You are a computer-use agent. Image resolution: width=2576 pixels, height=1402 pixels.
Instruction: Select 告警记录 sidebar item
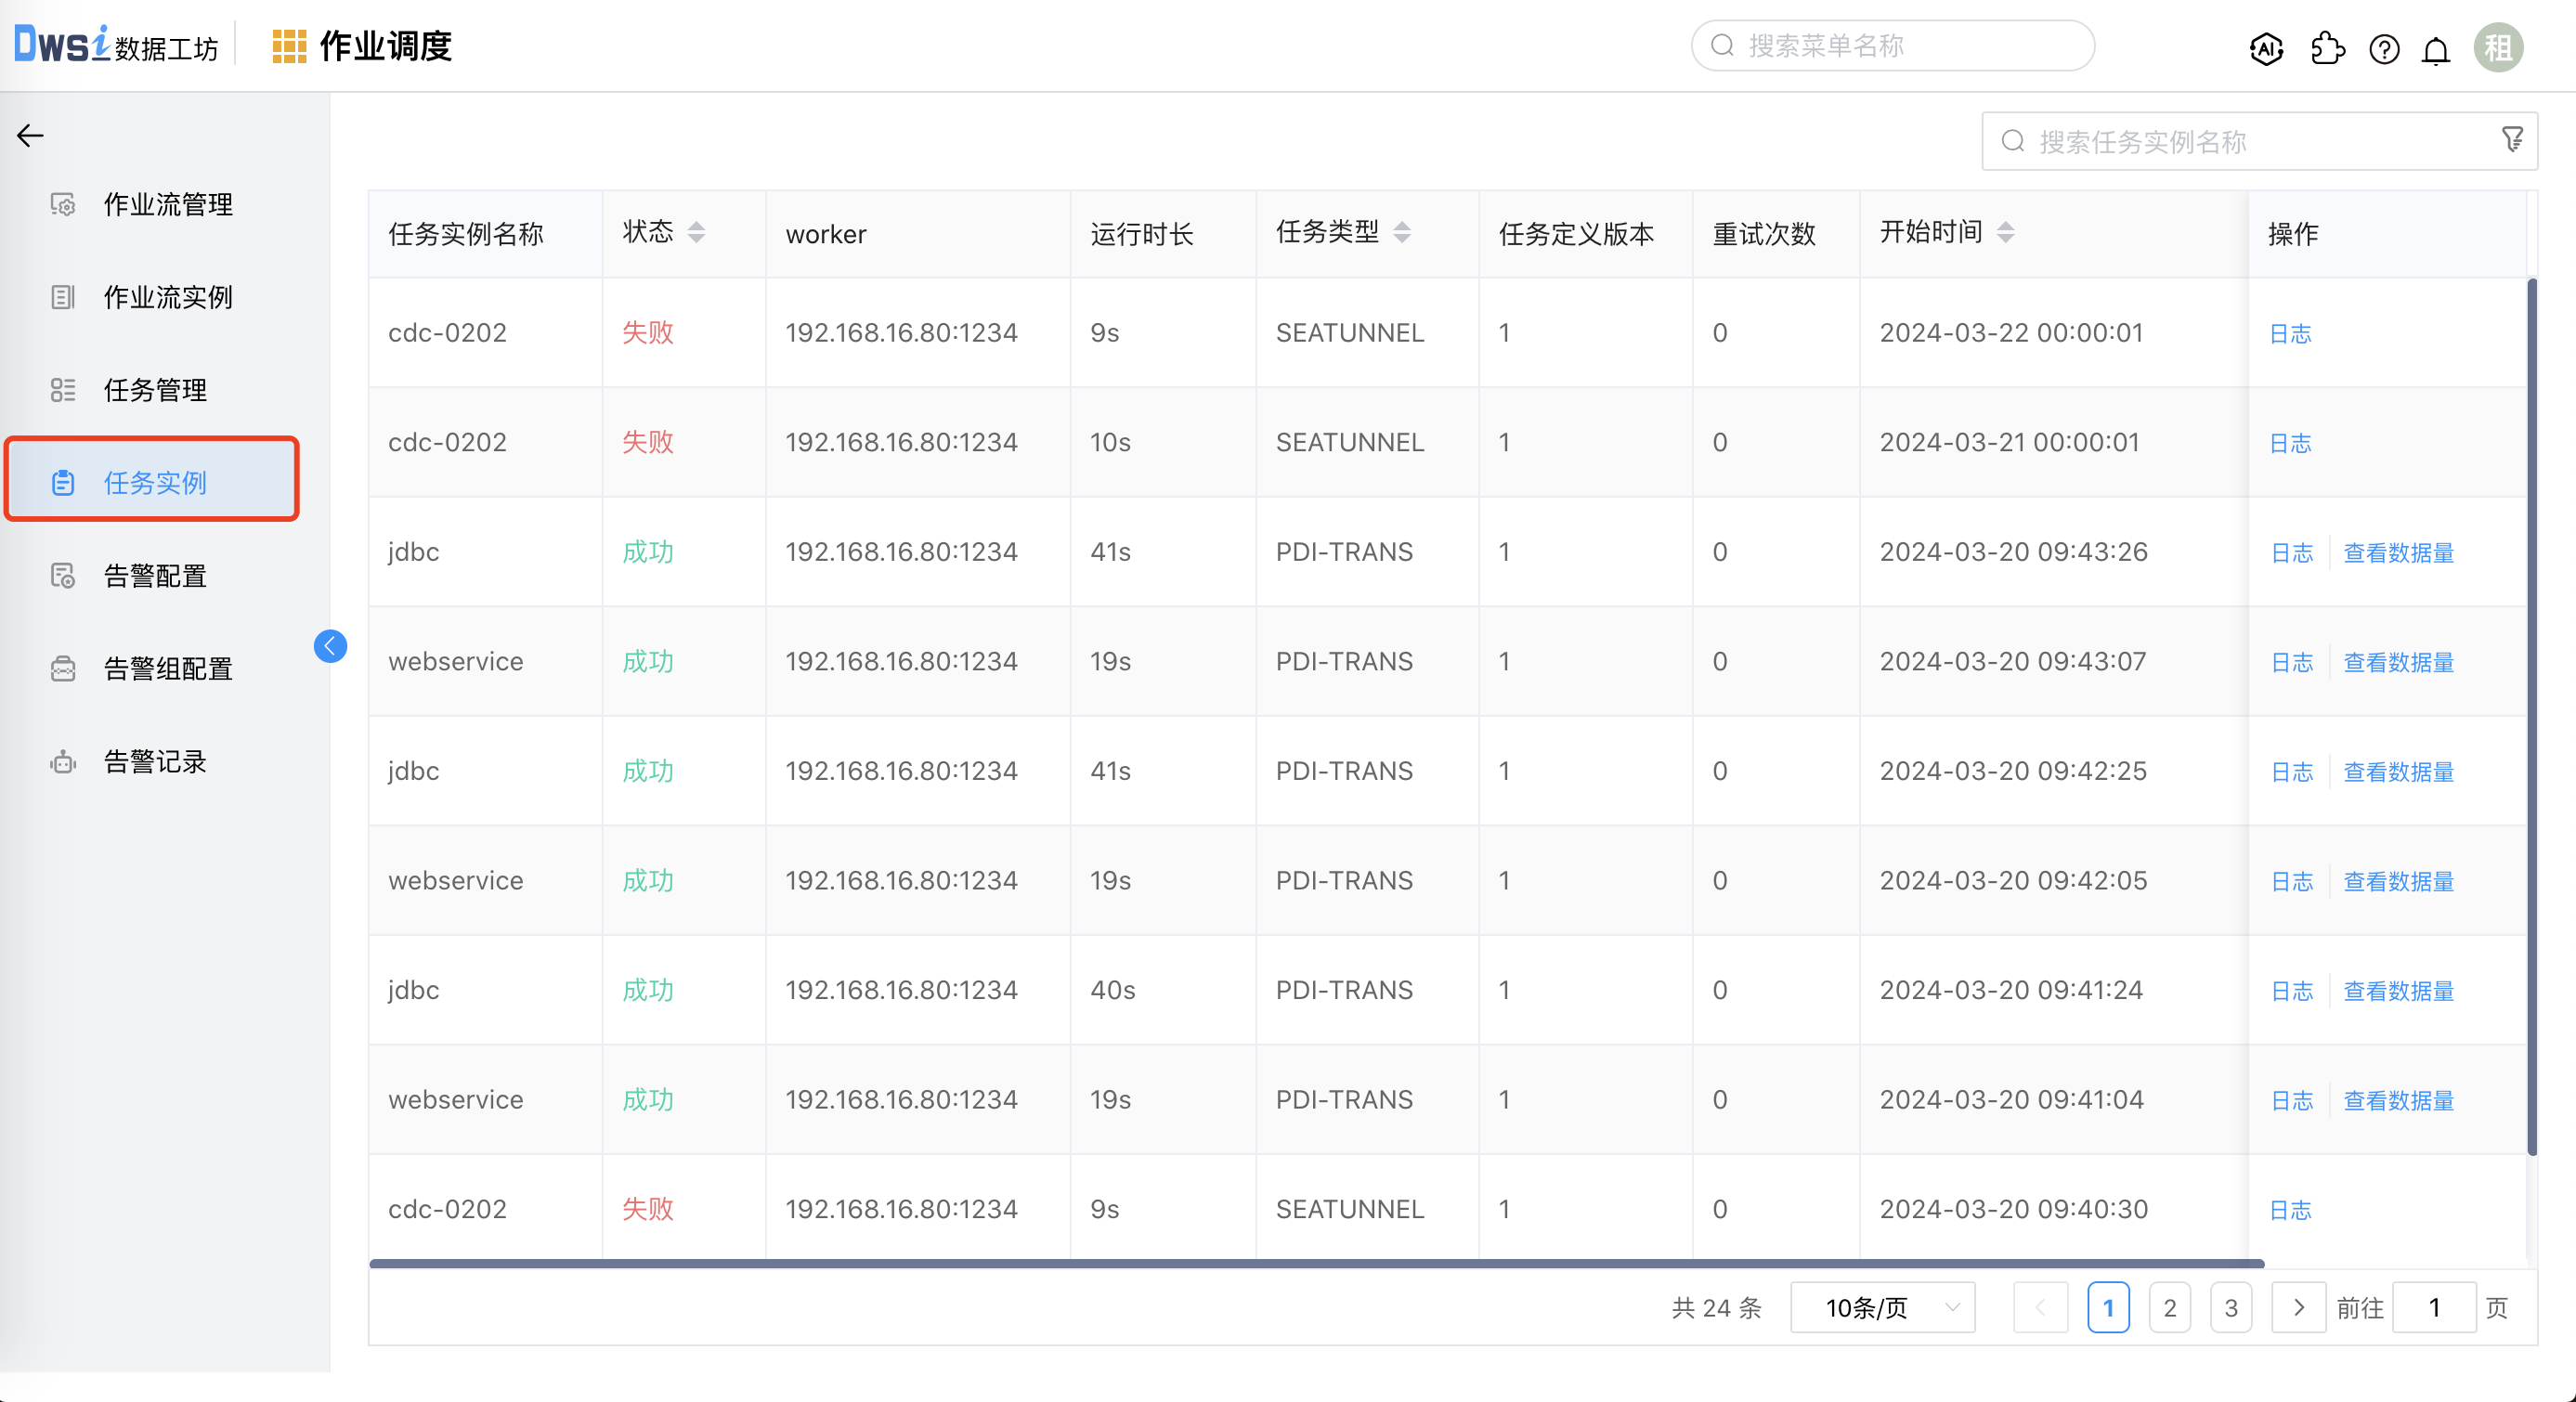click(155, 761)
